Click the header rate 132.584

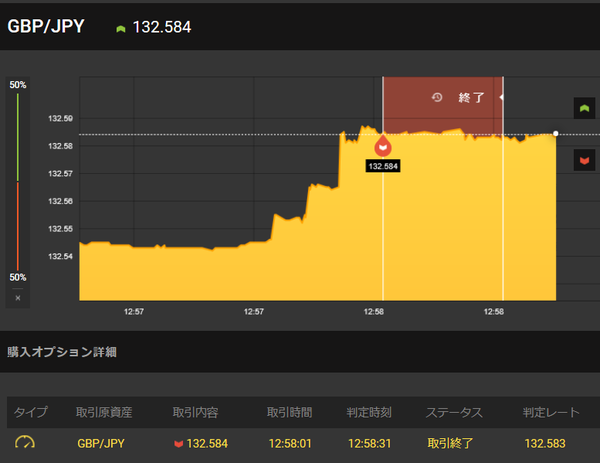pyautogui.click(x=161, y=27)
